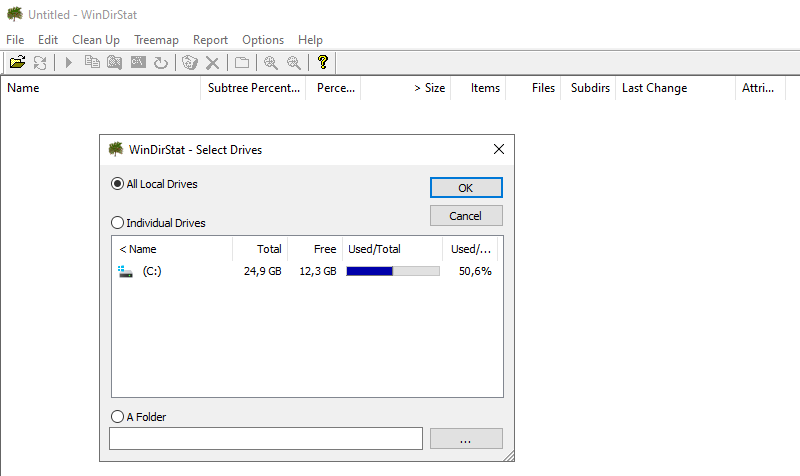Open the Clean Up menu
800x476 pixels.
coord(96,40)
